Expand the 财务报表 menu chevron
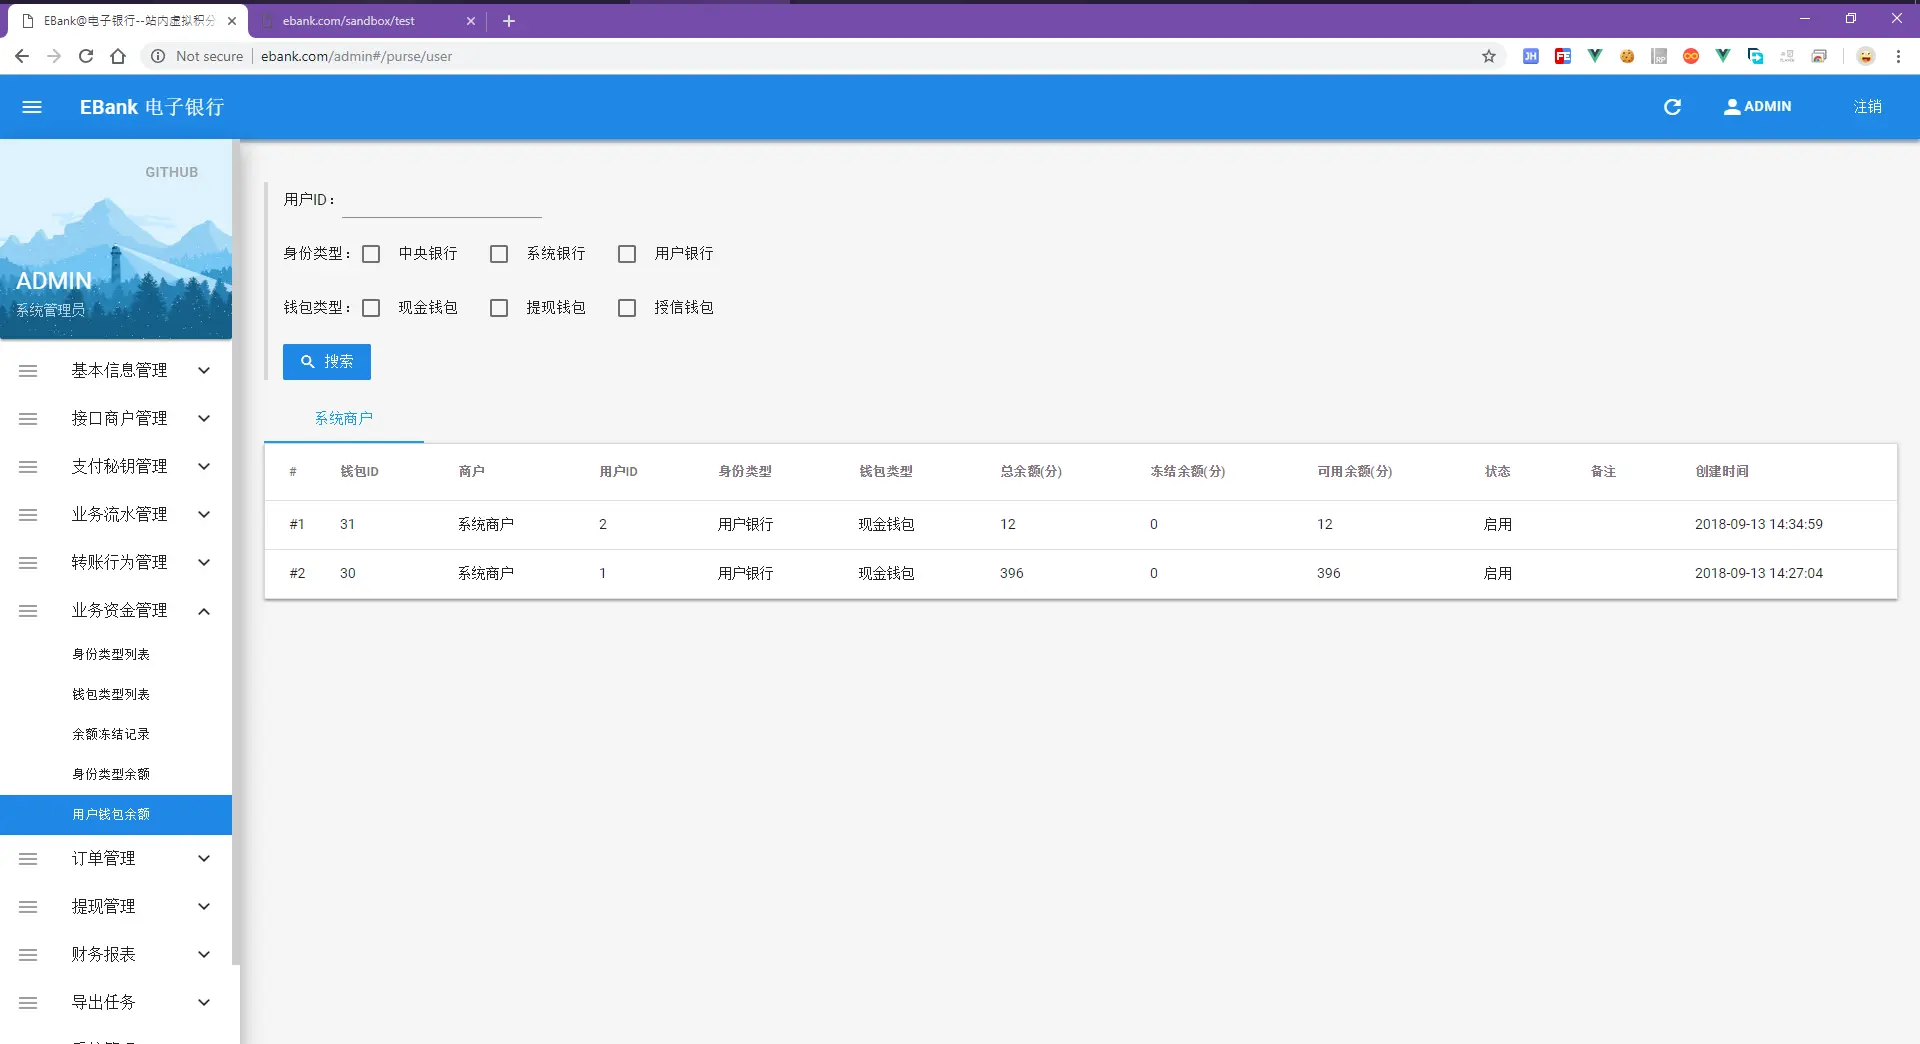Screen dimensions: 1920x1044 point(204,955)
